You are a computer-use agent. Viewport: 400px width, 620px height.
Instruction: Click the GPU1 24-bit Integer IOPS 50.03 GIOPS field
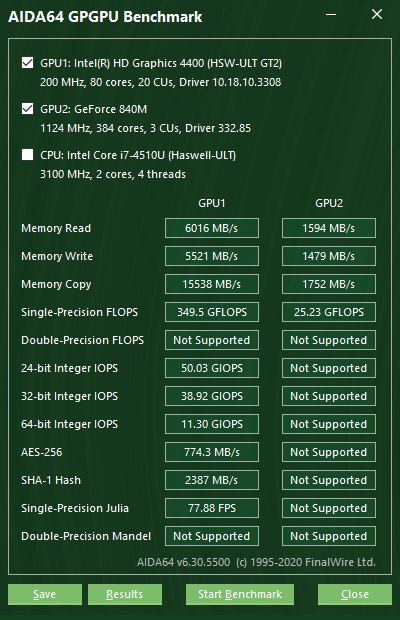[212, 369]
